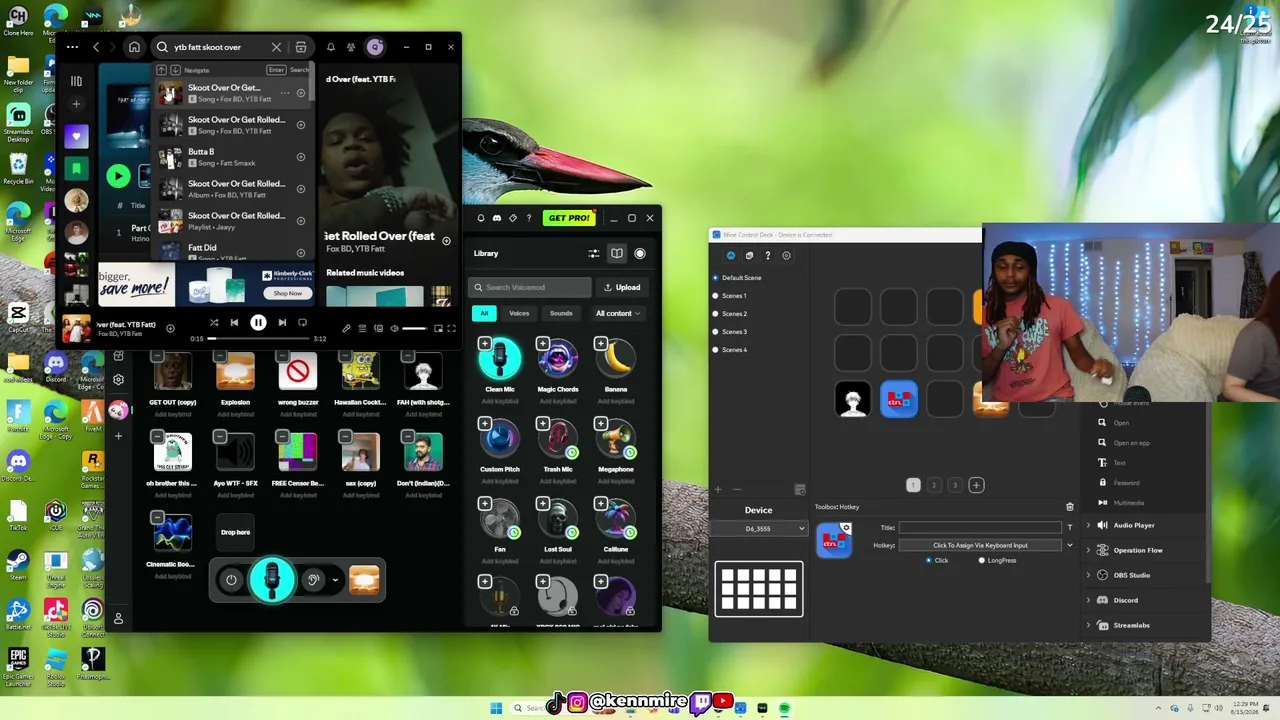Open Voicemod library filter settings icon
Viewport: 1280px width, 720px height.
coord(594,253)
